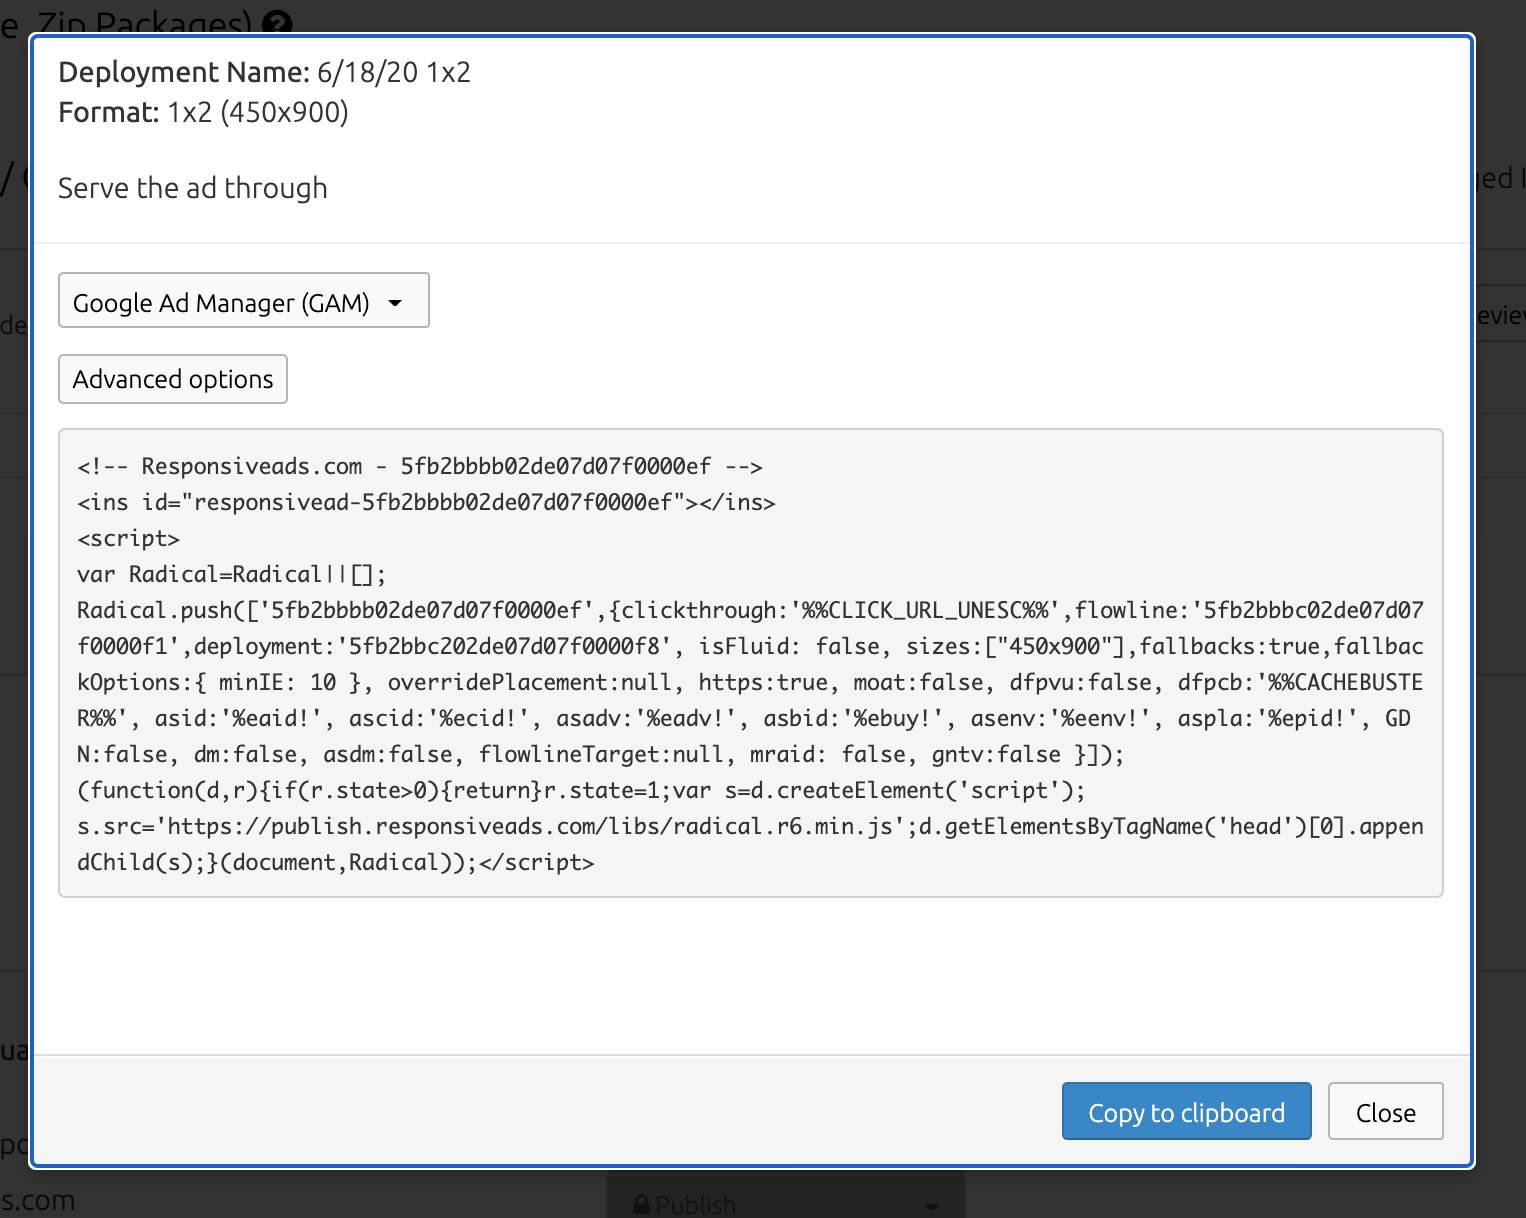Click the 'var Radical=Radical||[];' code line
Screen dimensions: 1526x1218
coord(231,574)
